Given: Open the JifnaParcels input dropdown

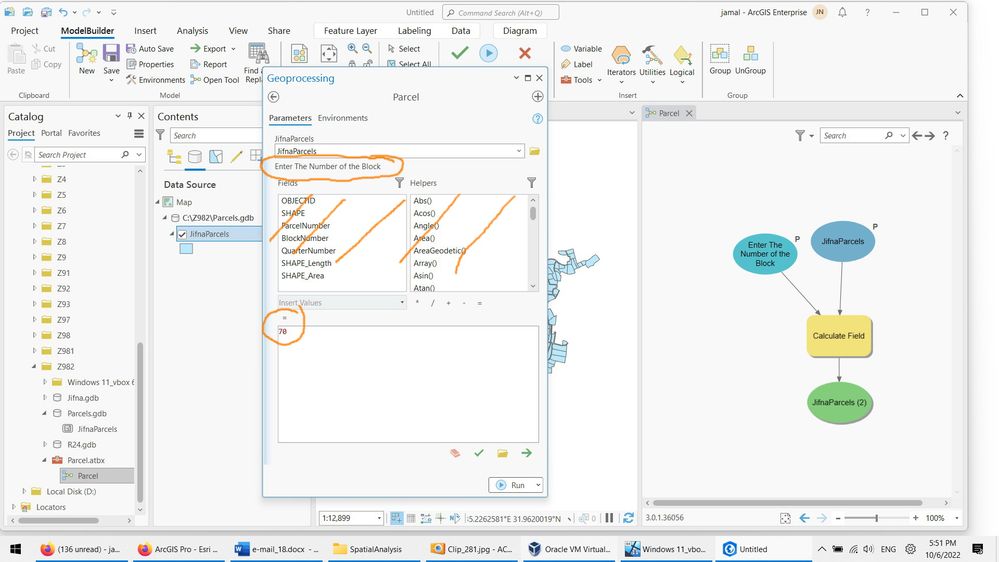Looking at the screenshot, I should (519, 151).
